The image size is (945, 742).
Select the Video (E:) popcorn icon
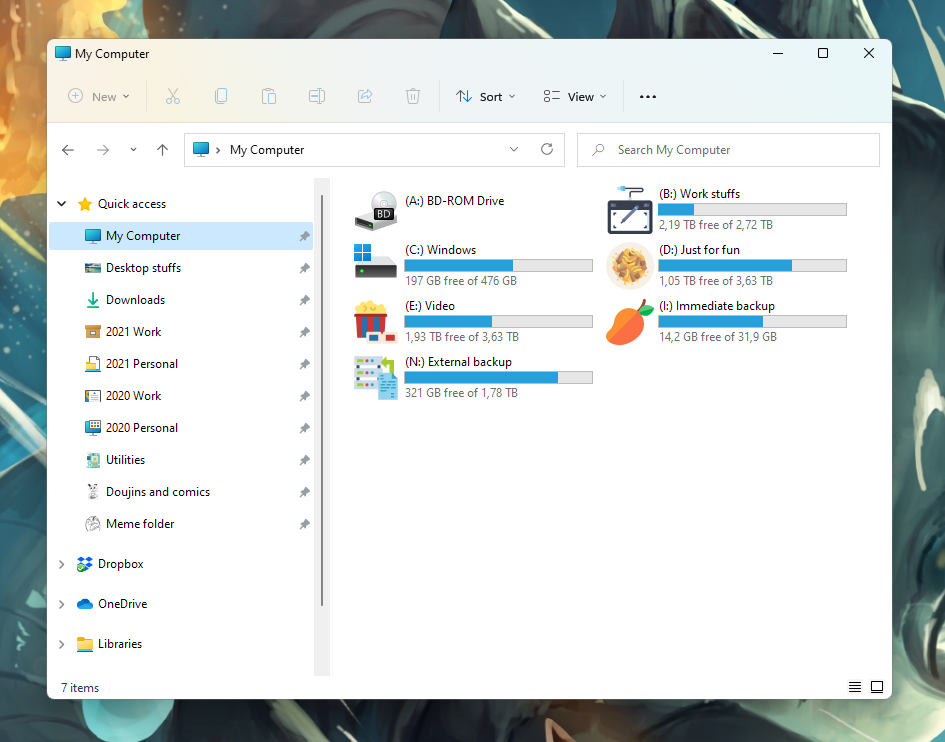[375, 322]
